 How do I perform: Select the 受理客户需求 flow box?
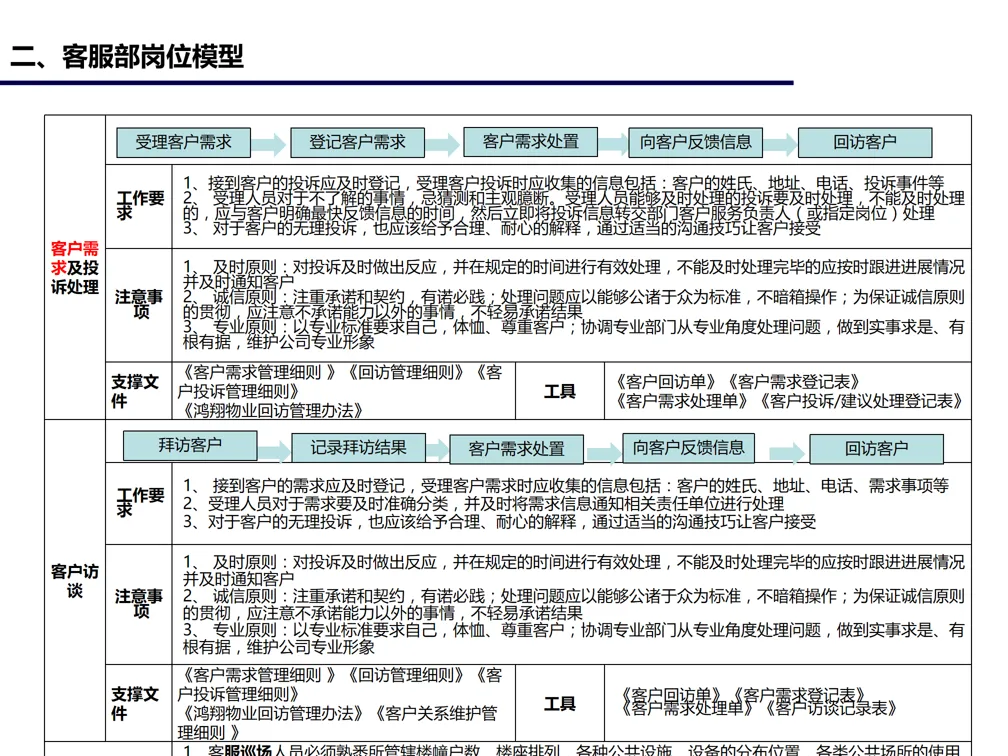183,142
